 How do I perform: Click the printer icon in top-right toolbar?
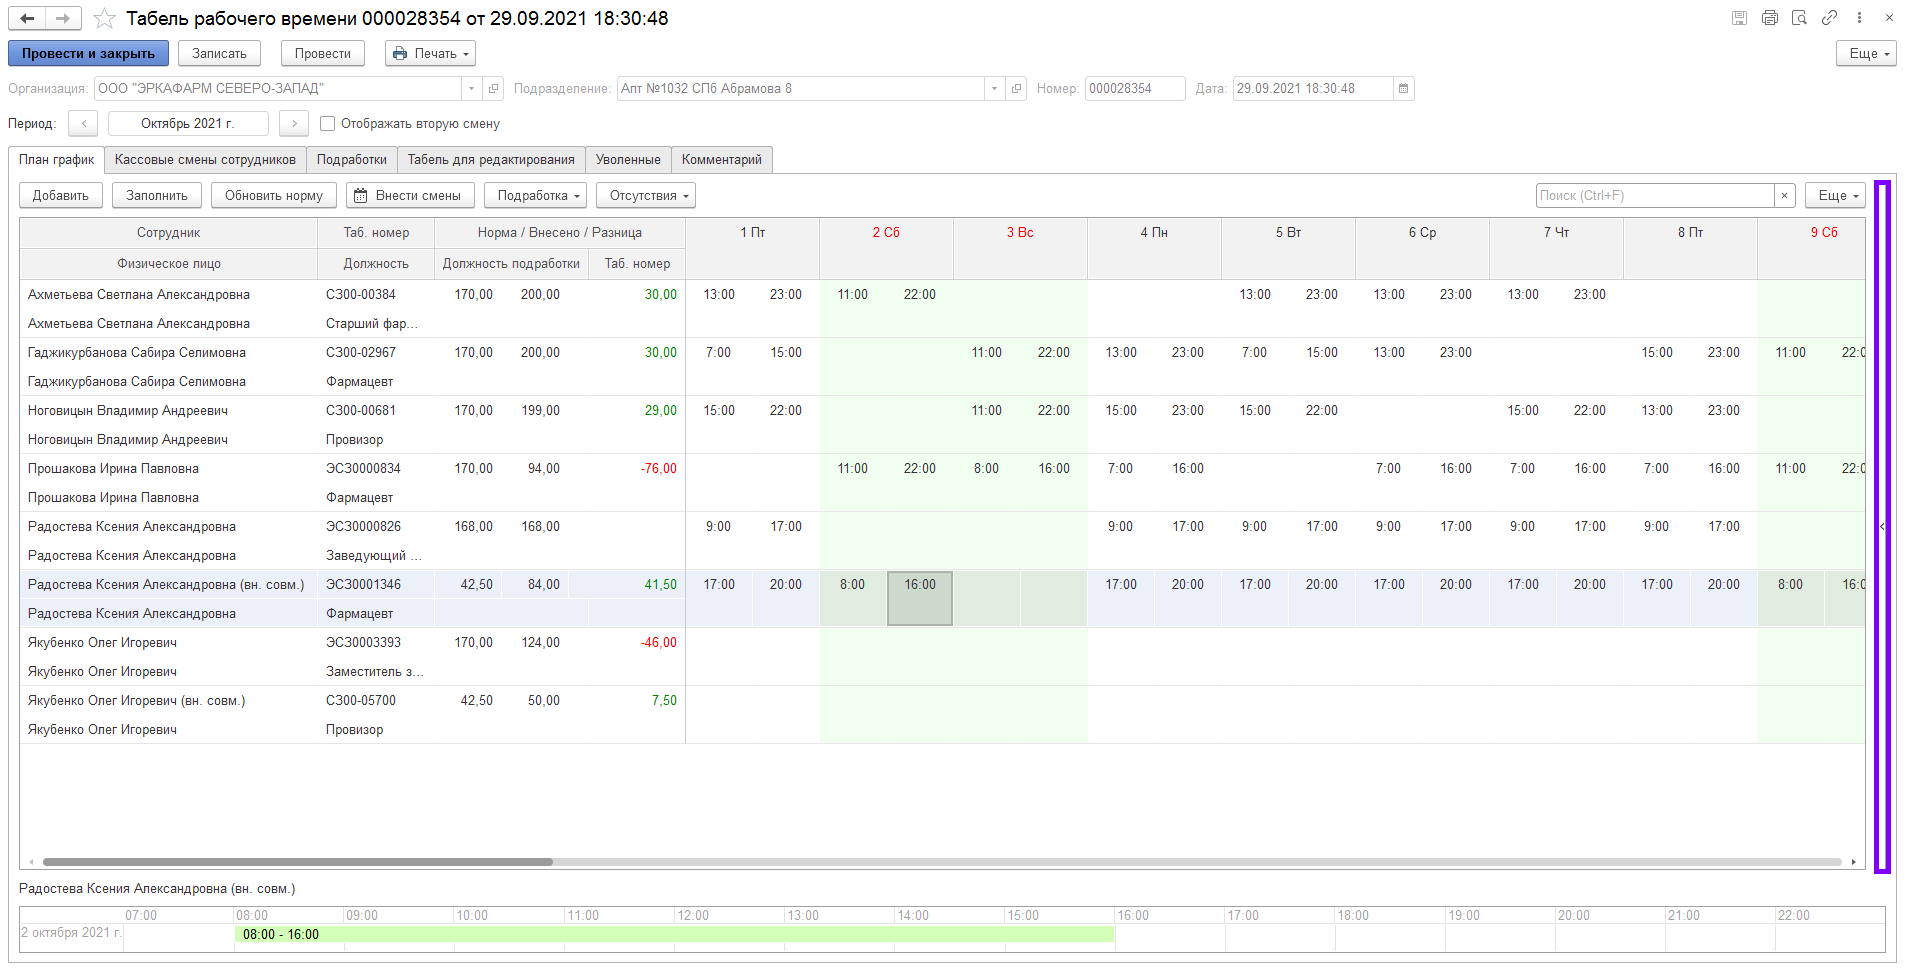point(1770,18)
